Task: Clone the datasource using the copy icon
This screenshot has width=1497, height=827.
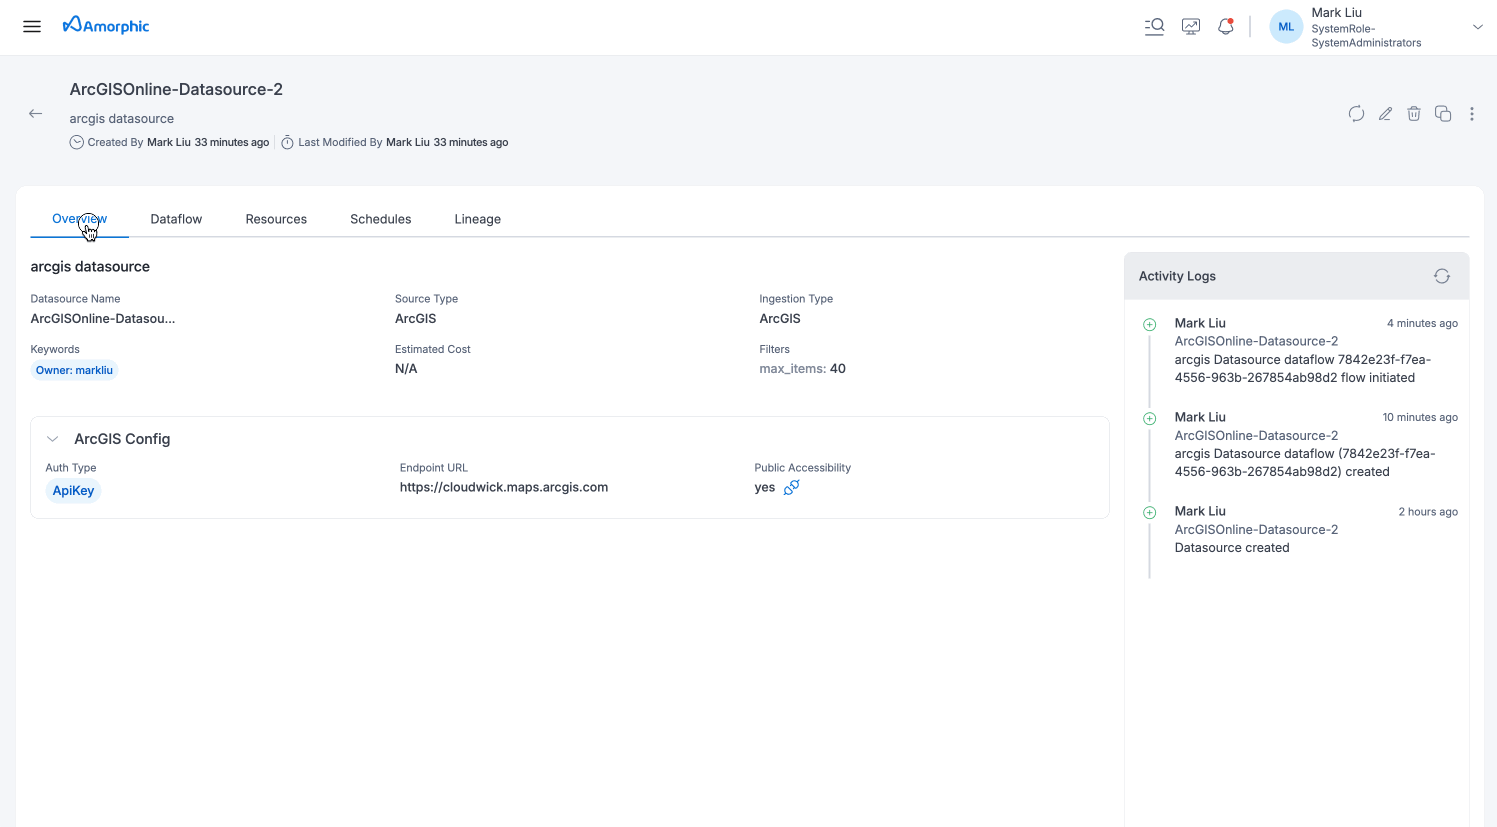Action: [x=1443, y=113]
